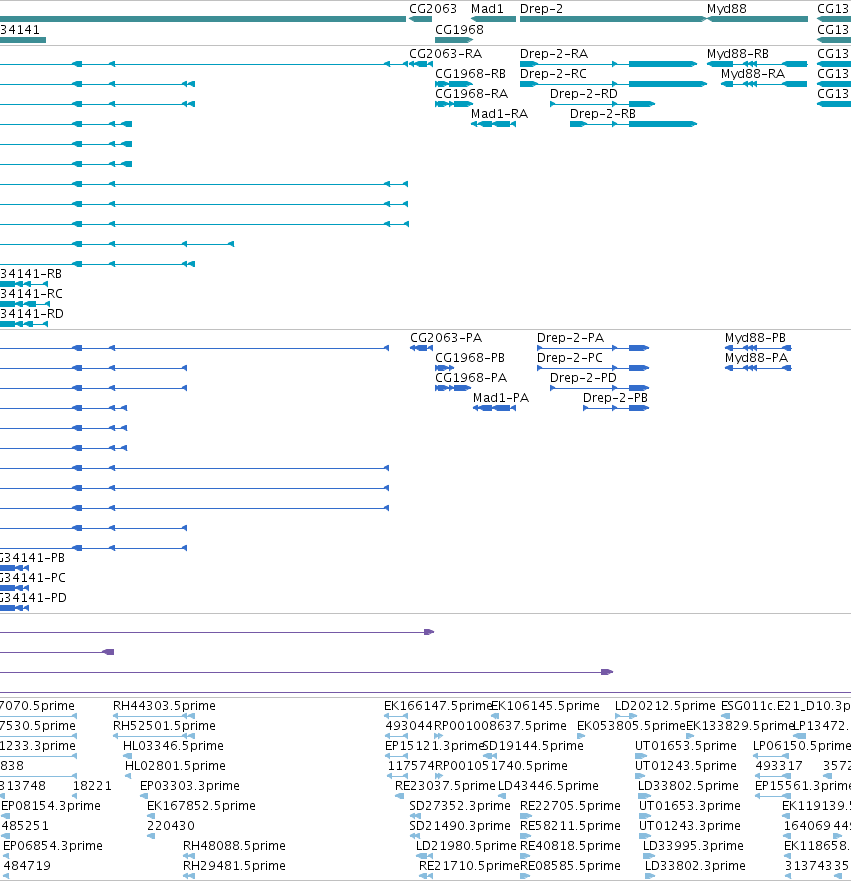Select EST label EK167852.5prime
851x881 pixels.
click(x=201, y=806)
